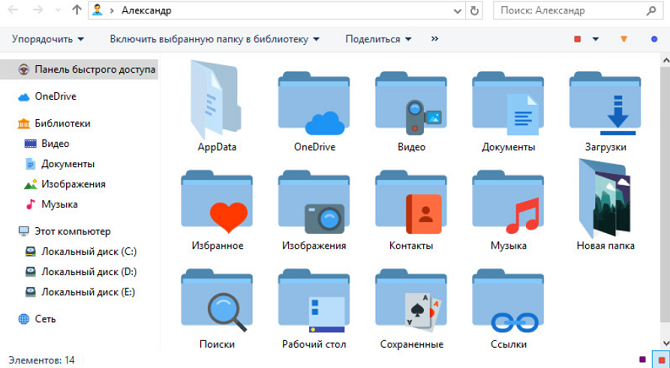Toggle preview pane with orange triangle icon
Image resolution: width=670 pixels, height=368 pixels.
tap(624, 39)
